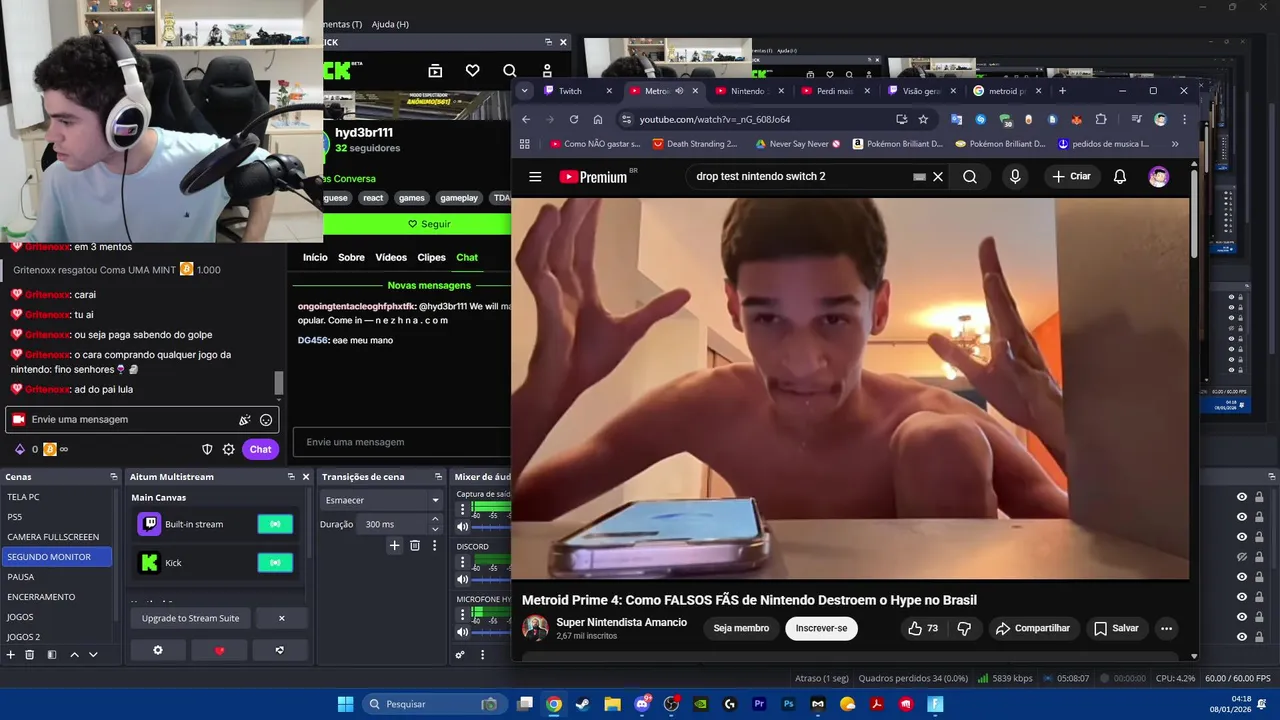Adjust the DISCORD volume slider
Screen dimensions: 1280x720
pos(490,579)
